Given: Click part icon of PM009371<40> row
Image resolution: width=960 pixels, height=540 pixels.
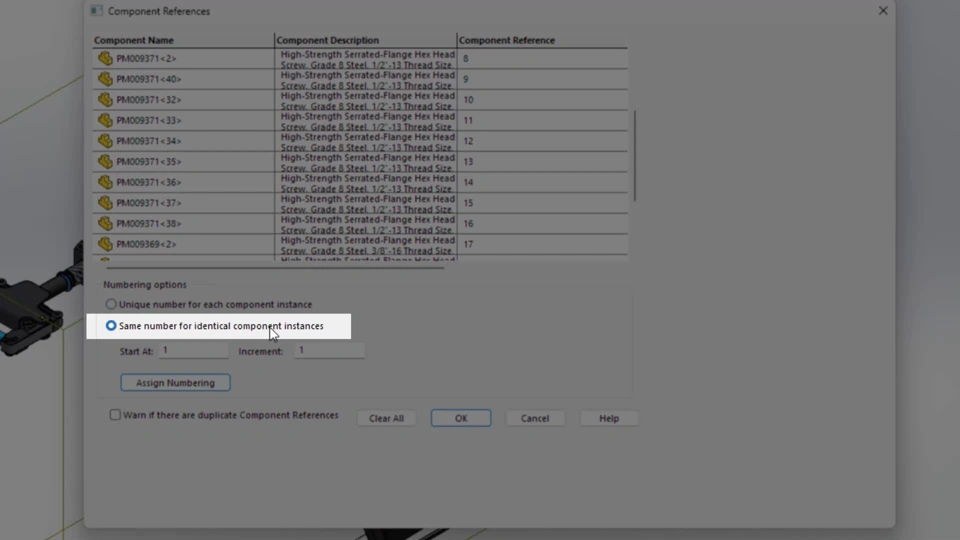Looking at the screenshot, I should (105, 79).
